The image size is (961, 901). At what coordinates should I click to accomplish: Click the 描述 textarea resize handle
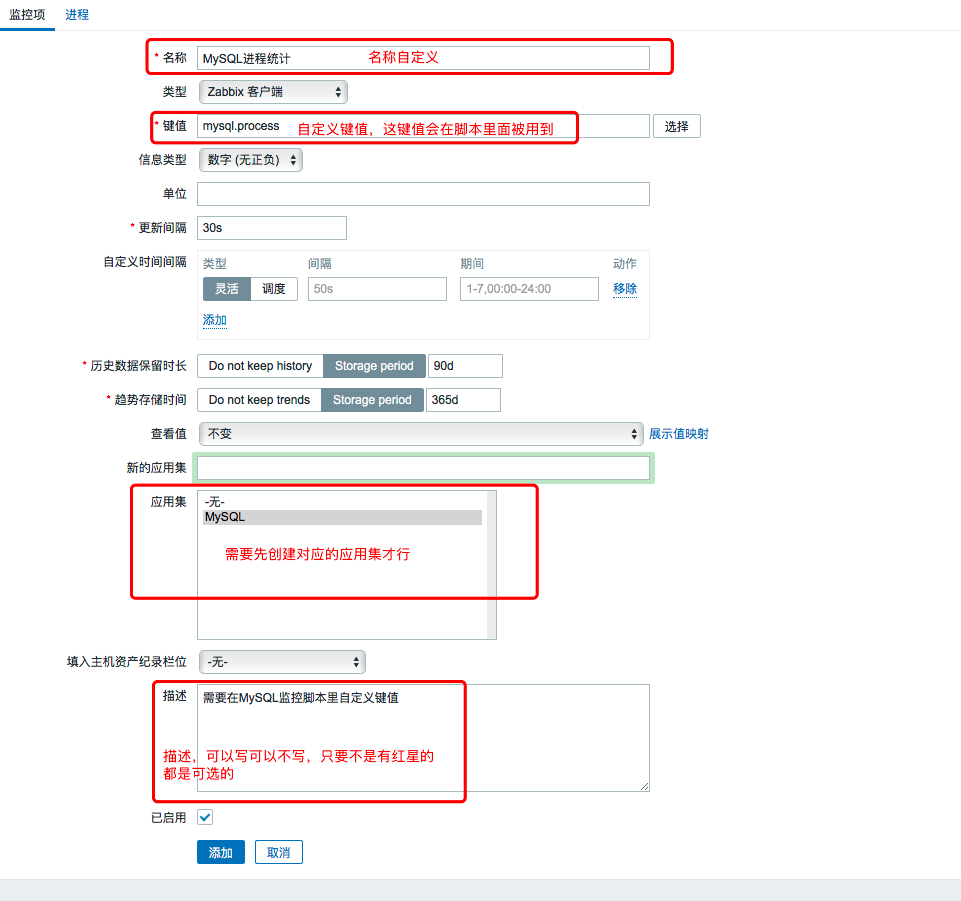pos(644,786)
